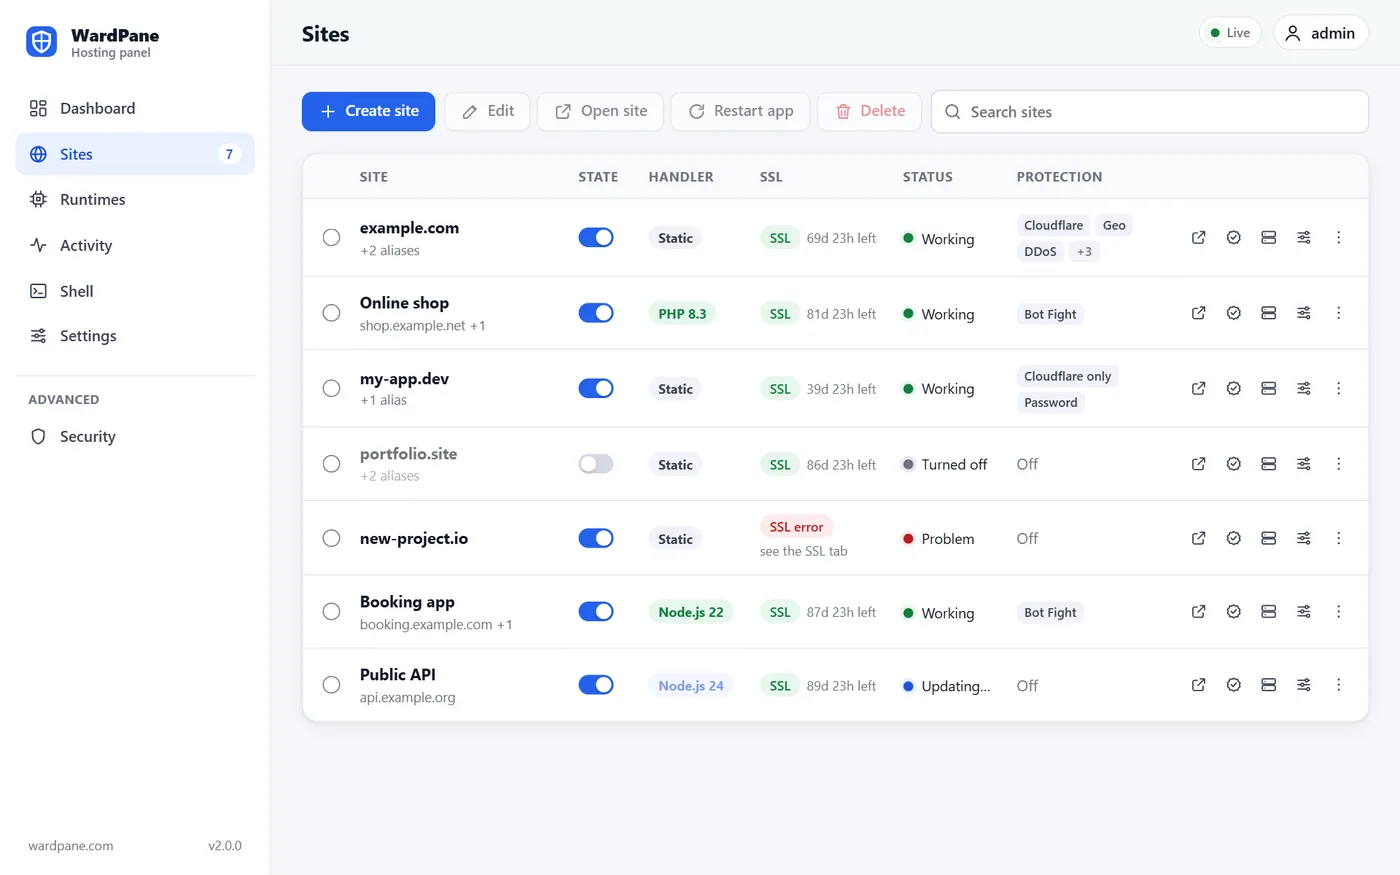Open external link icon for Public API row

[x=1198, y=685]
